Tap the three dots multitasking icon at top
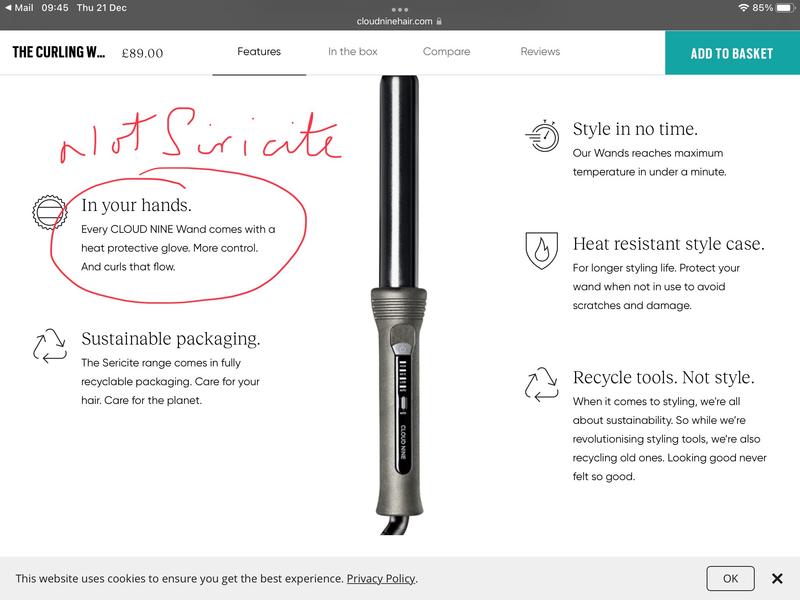 click(x=400, y=9)
